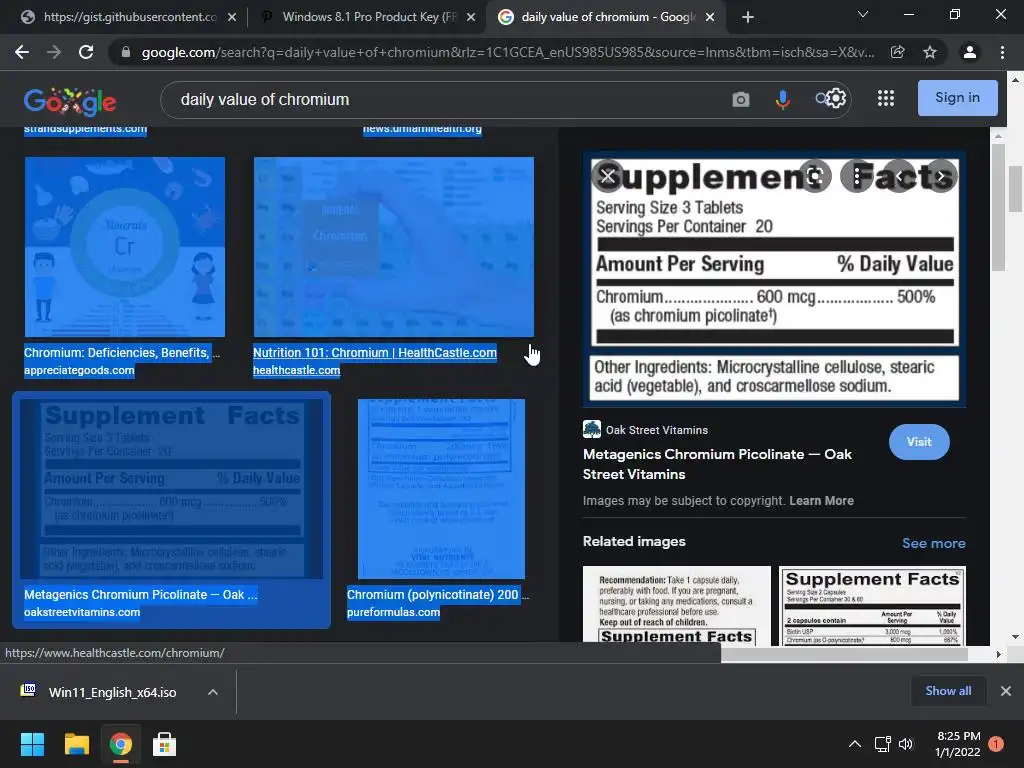The height and width of the screenshot is (768, 1024).
Task: Share this page from address bar
Action: coord(898,52)
